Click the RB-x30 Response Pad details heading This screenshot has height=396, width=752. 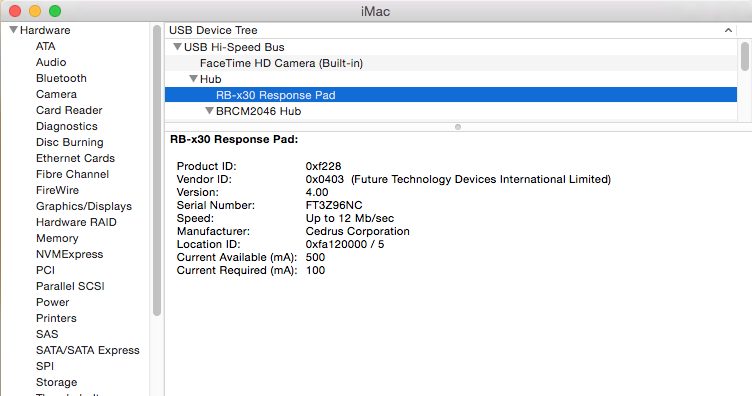tap(234, 140)
